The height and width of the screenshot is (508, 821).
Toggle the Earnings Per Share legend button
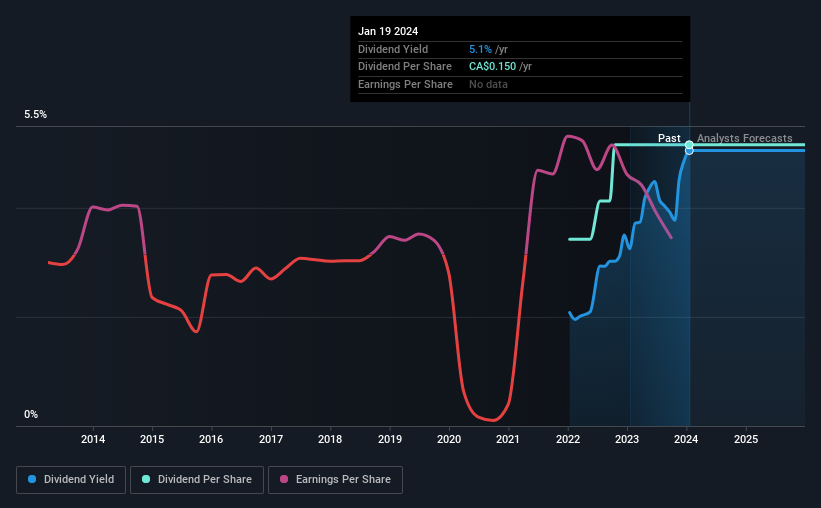point(335,480)
